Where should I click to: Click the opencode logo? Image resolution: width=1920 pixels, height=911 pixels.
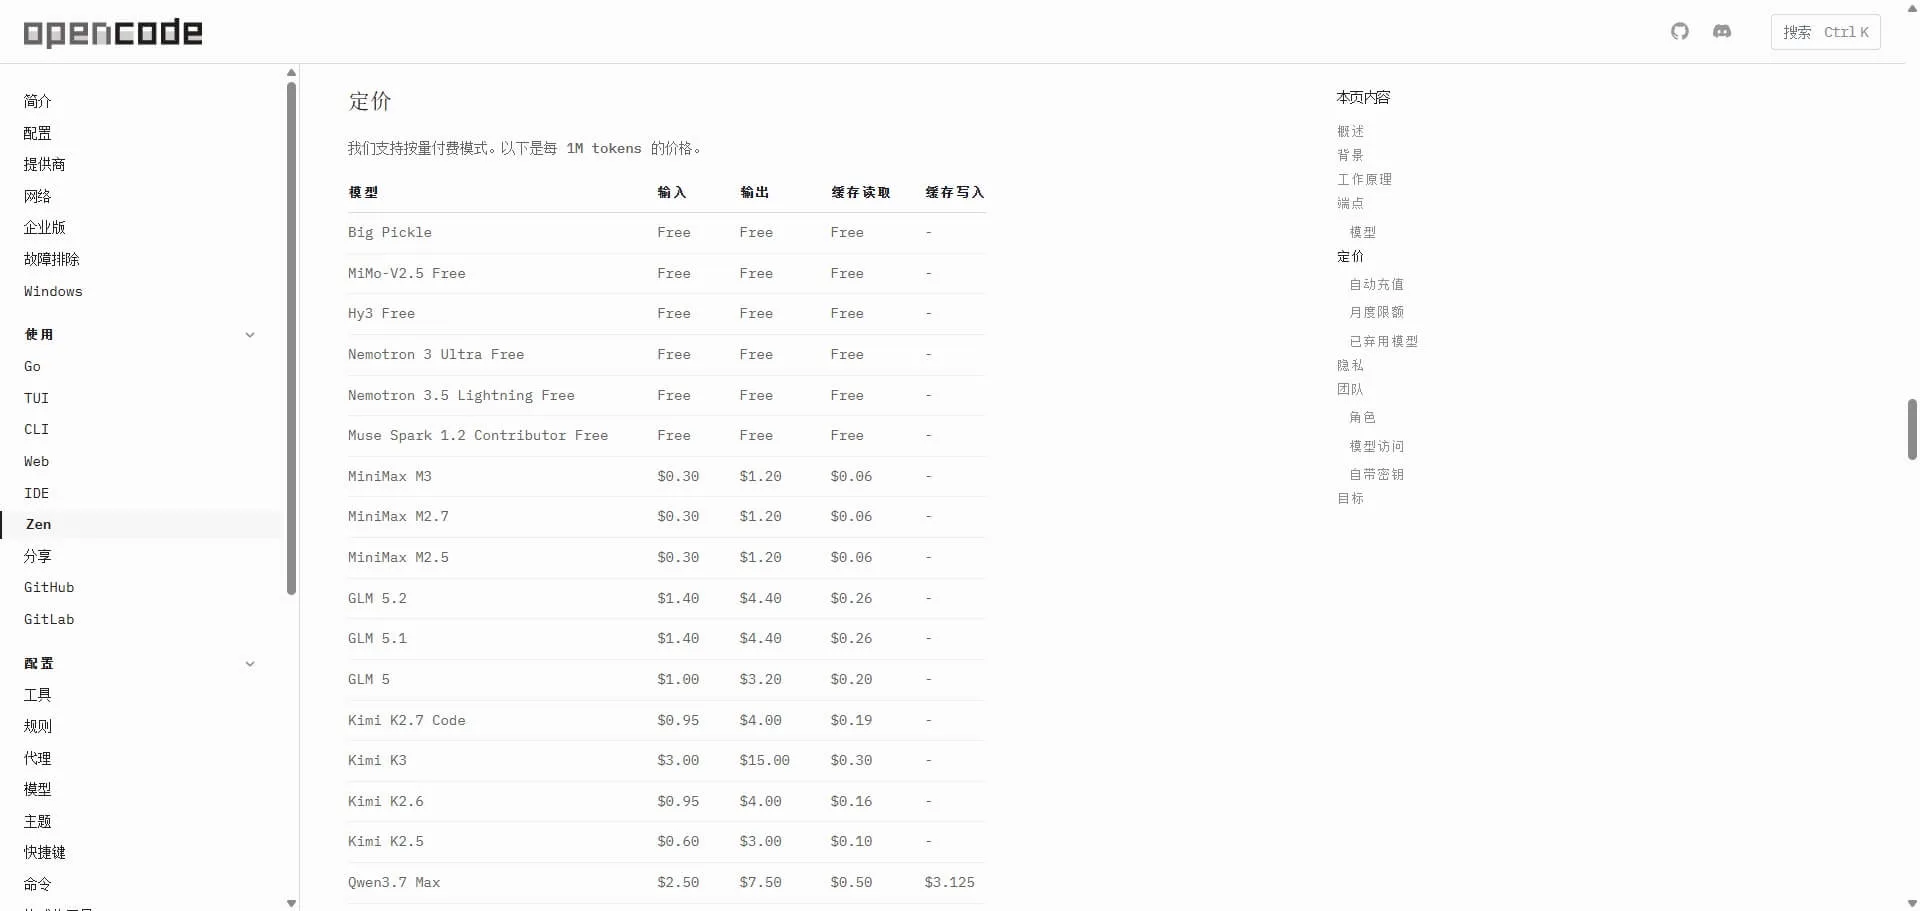point(113,33)
